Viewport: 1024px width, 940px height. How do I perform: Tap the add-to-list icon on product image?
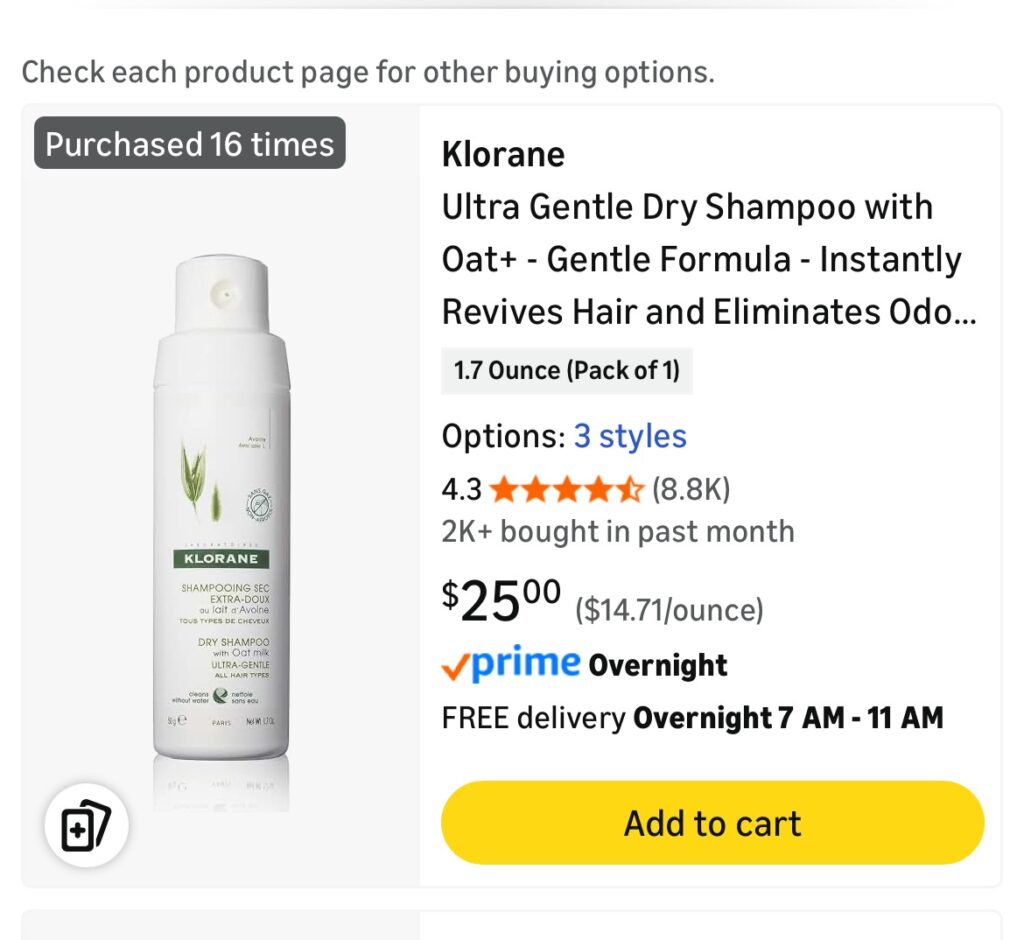point(85,825)
